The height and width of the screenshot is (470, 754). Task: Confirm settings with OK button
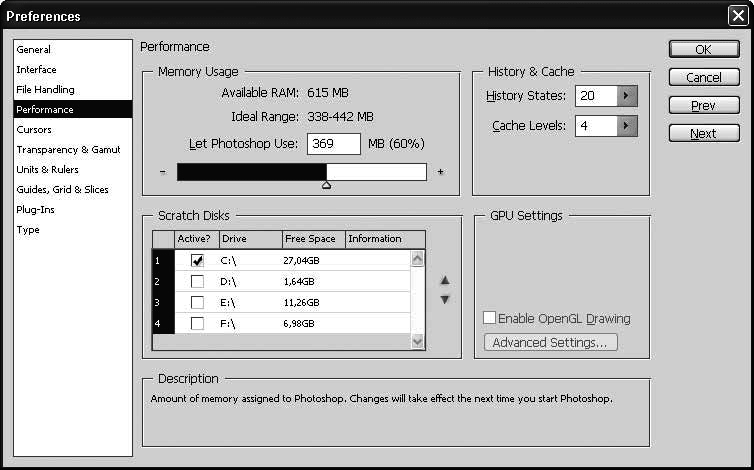pos(704,49)
